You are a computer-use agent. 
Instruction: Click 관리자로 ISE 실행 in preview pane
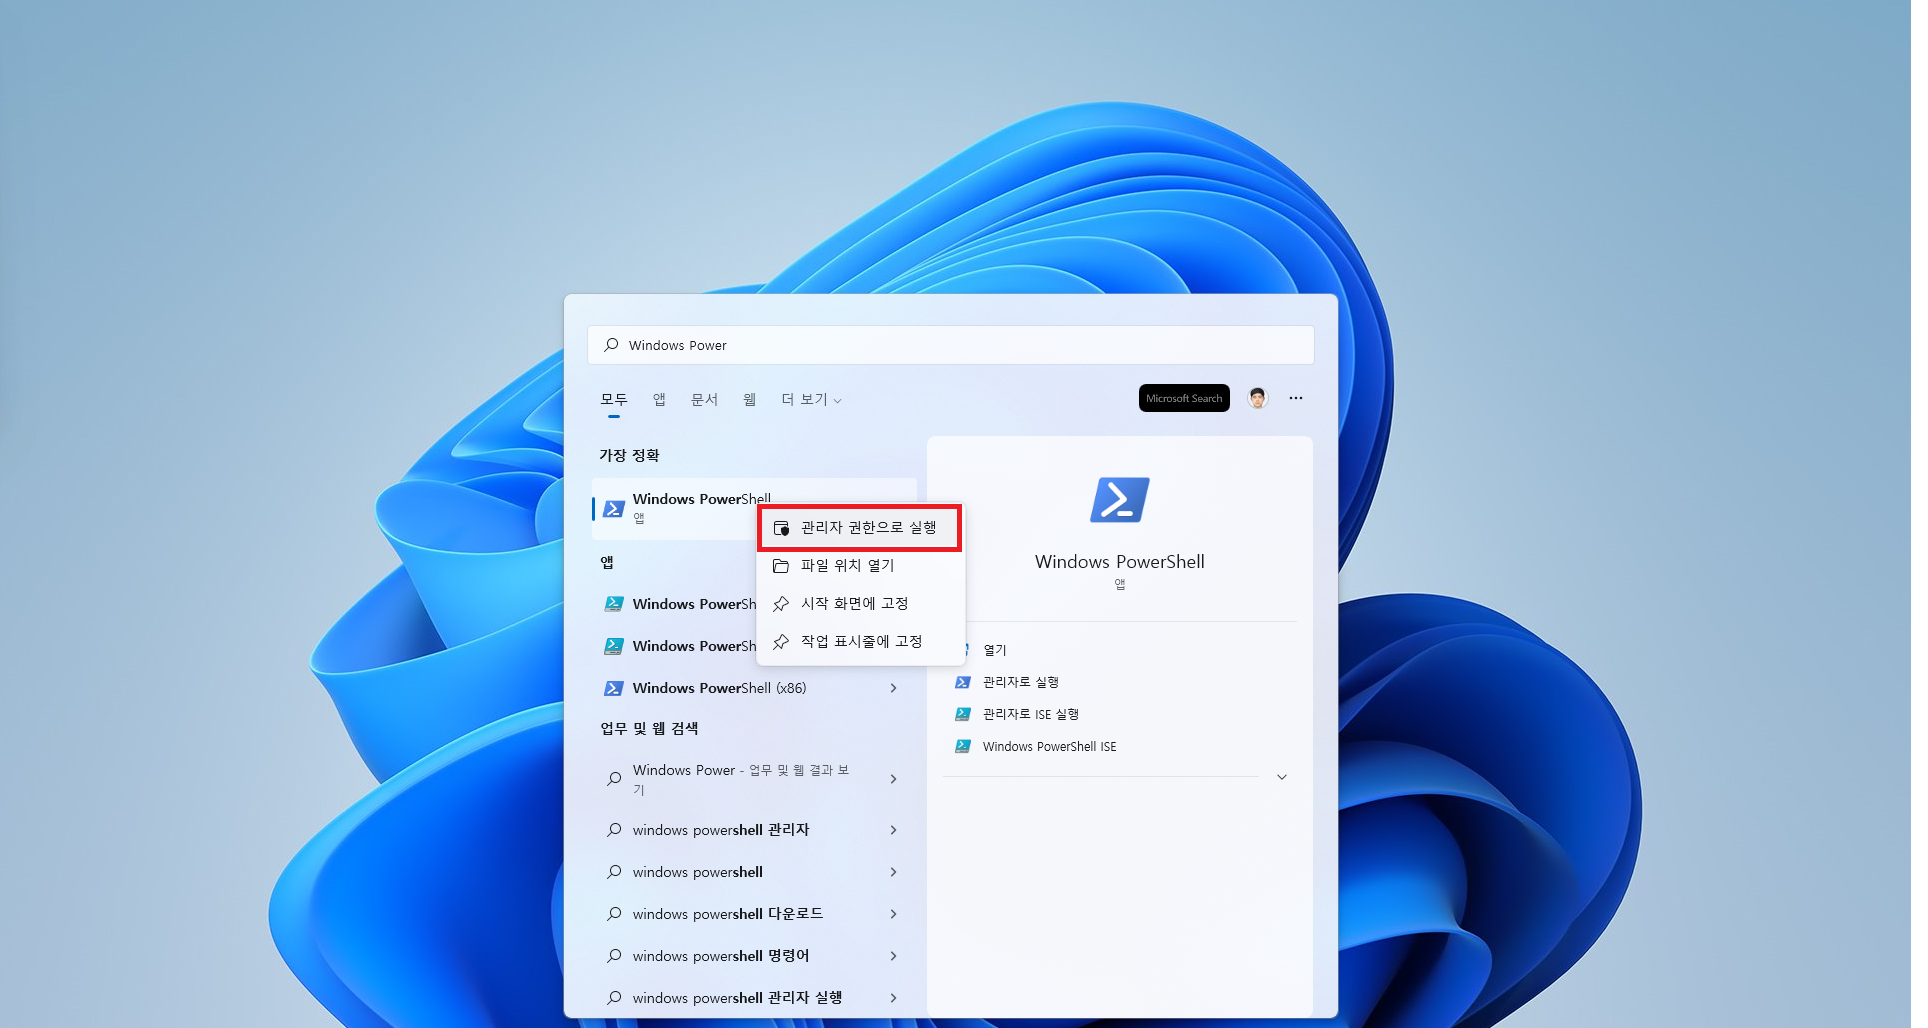tap(1031, 714)
